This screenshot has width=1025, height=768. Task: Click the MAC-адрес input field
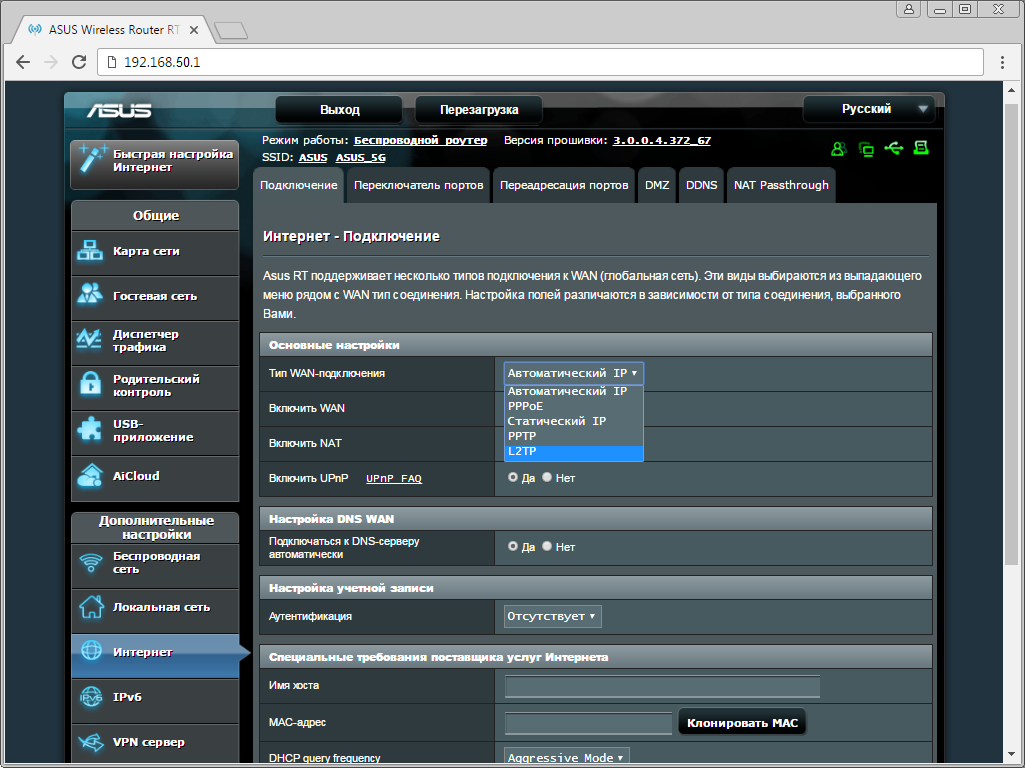point(588,723)
